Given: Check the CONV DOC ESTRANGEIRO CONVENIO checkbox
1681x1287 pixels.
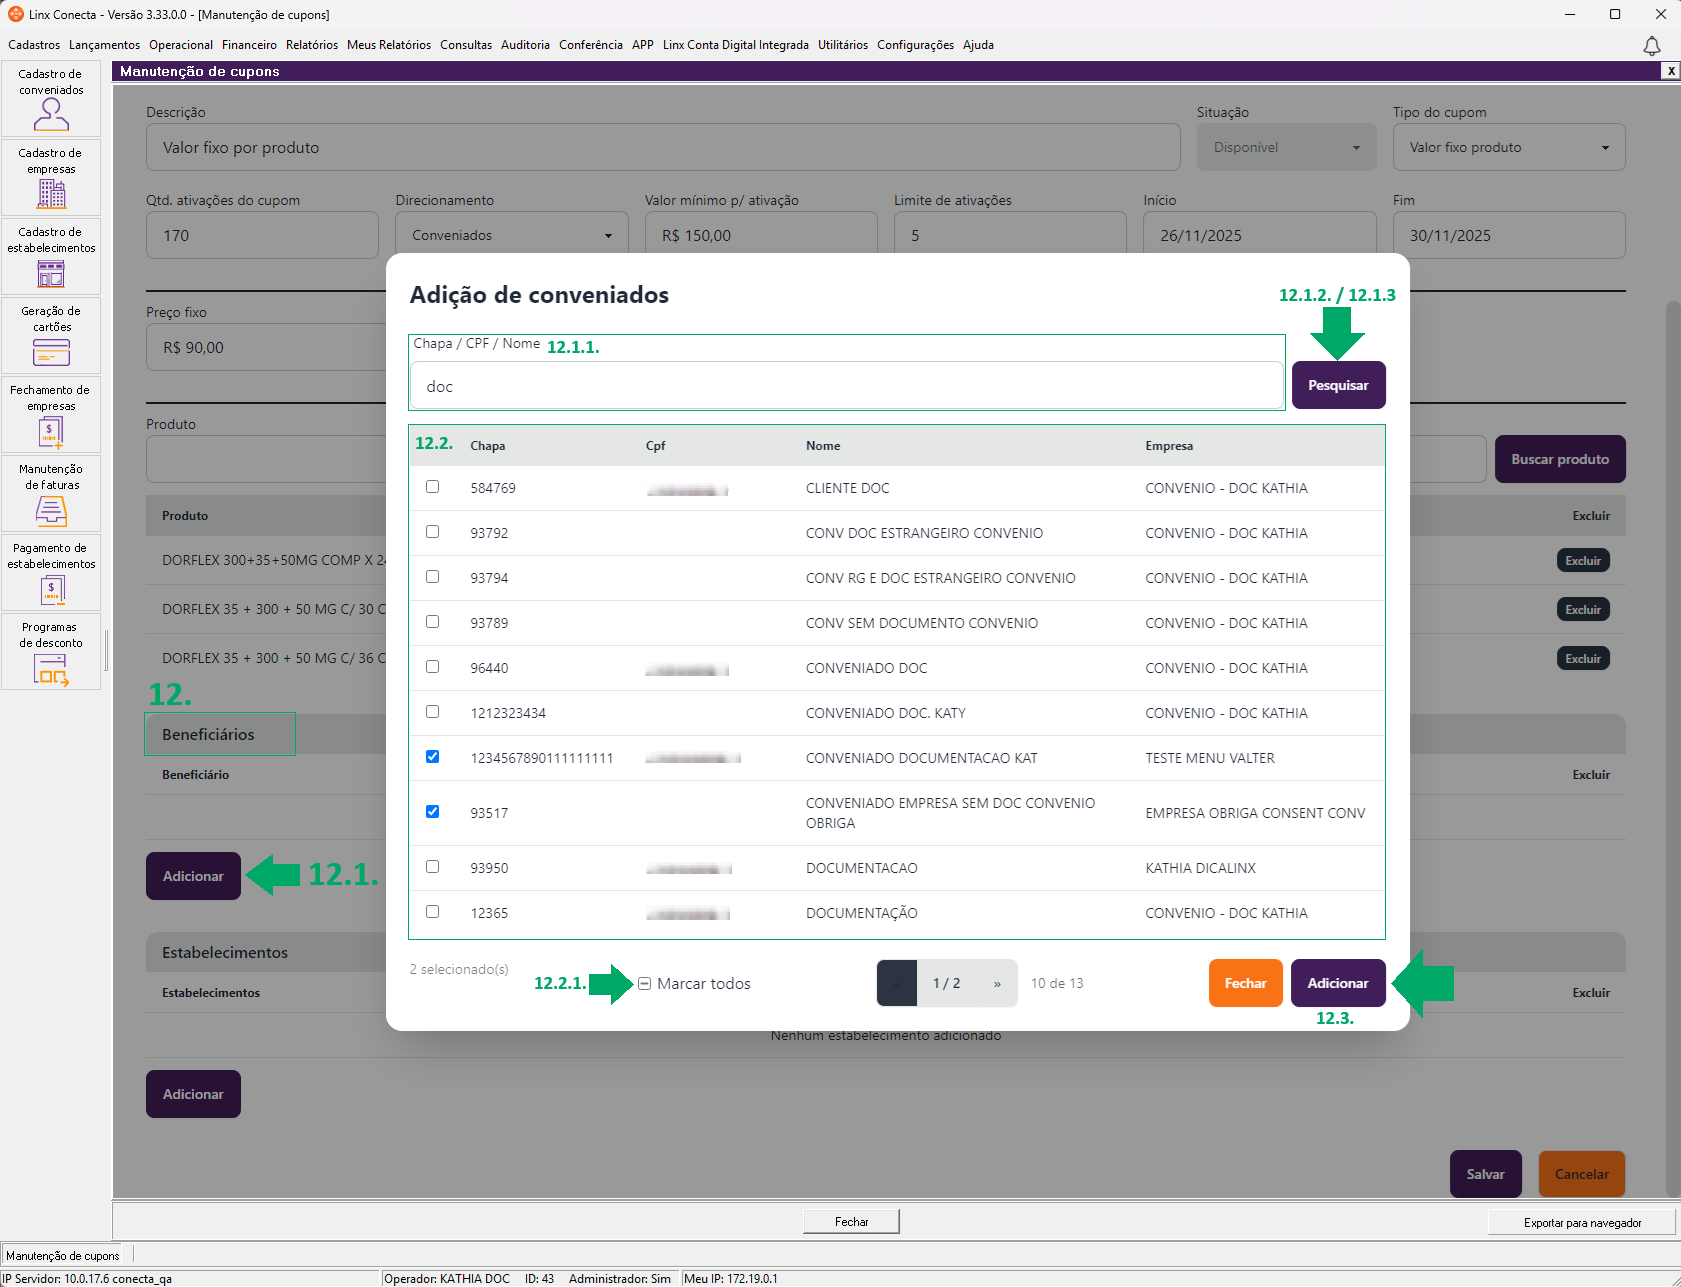Looking at the screenshot, I should coord(432,532).
